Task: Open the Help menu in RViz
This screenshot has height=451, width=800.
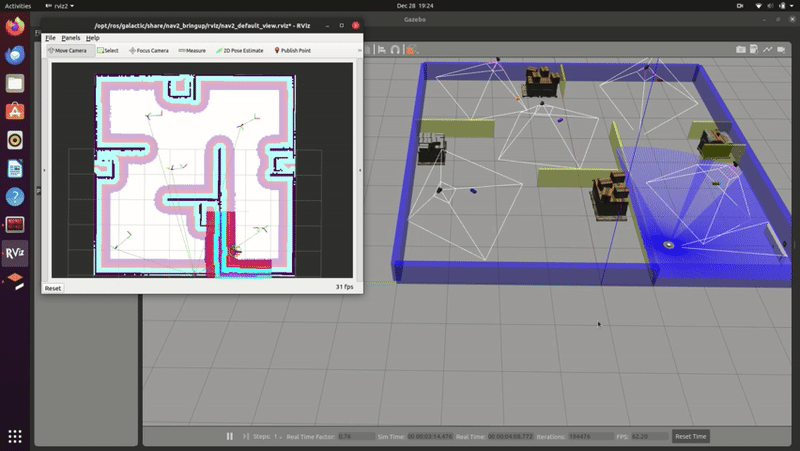Action: 92,38
